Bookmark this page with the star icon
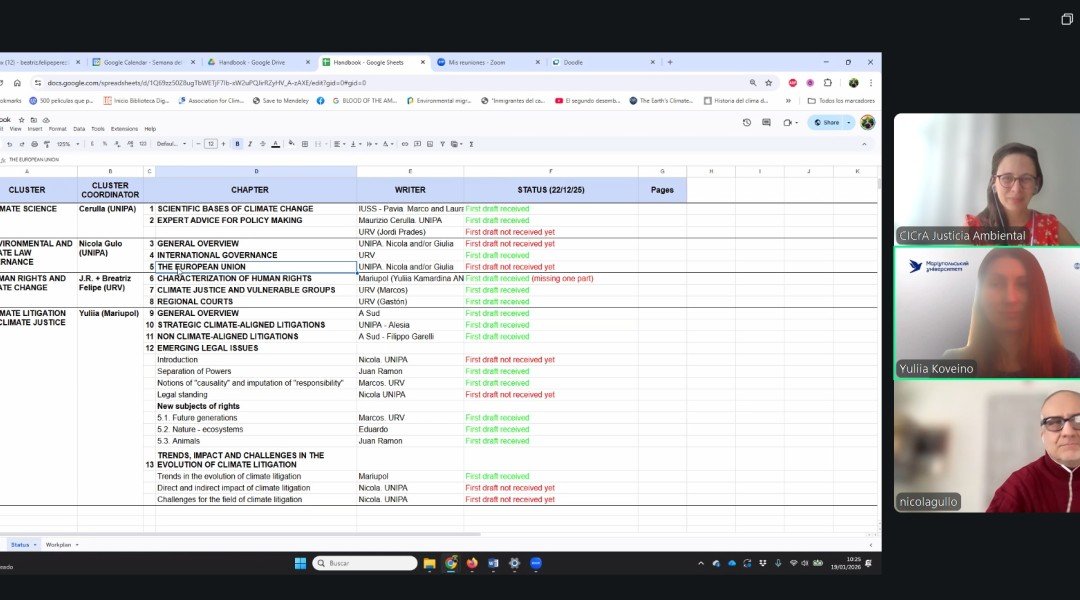The width and height of the screenshot is (1080, 600). [x=768, y=83]
